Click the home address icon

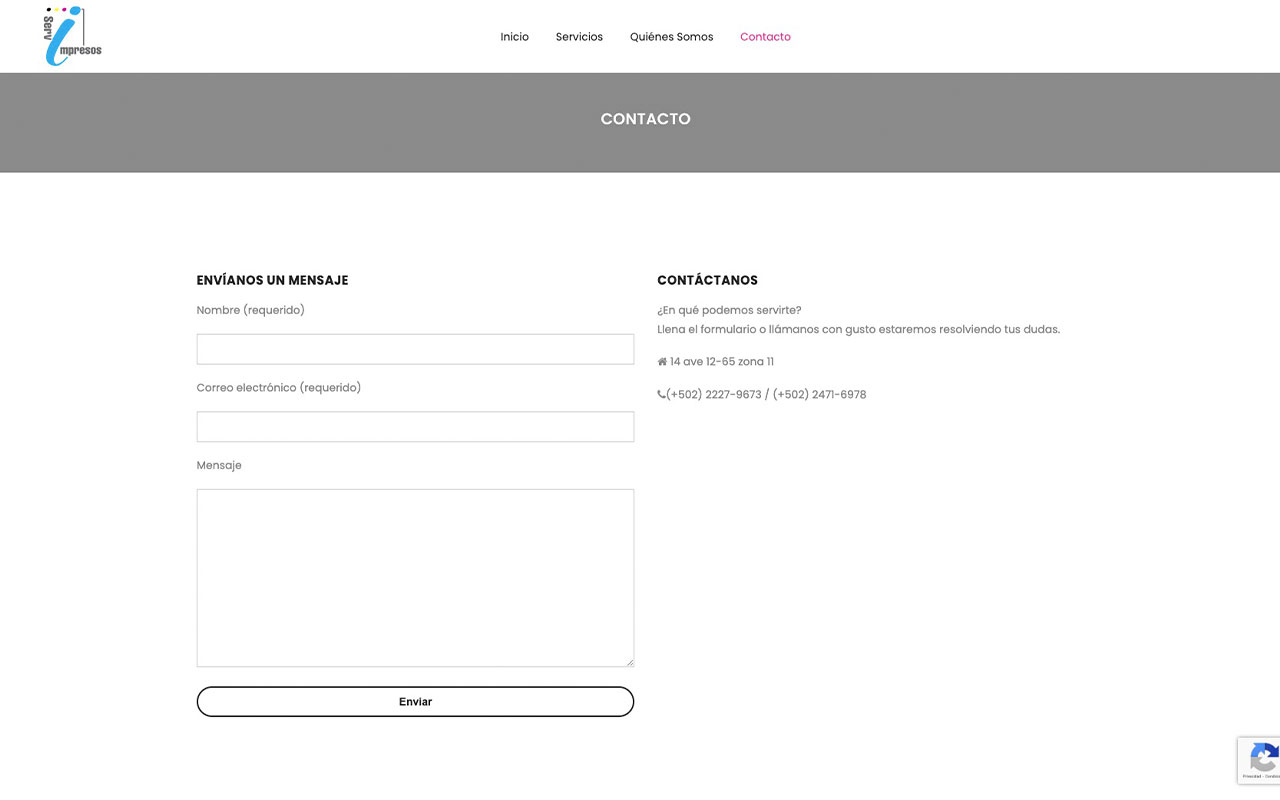(662, 362)
